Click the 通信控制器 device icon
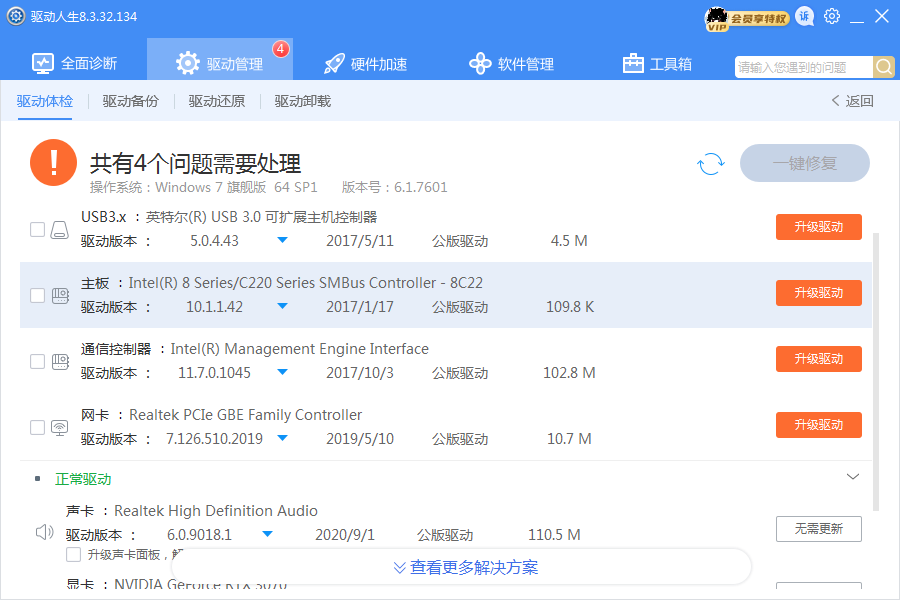 coord(60,362)
